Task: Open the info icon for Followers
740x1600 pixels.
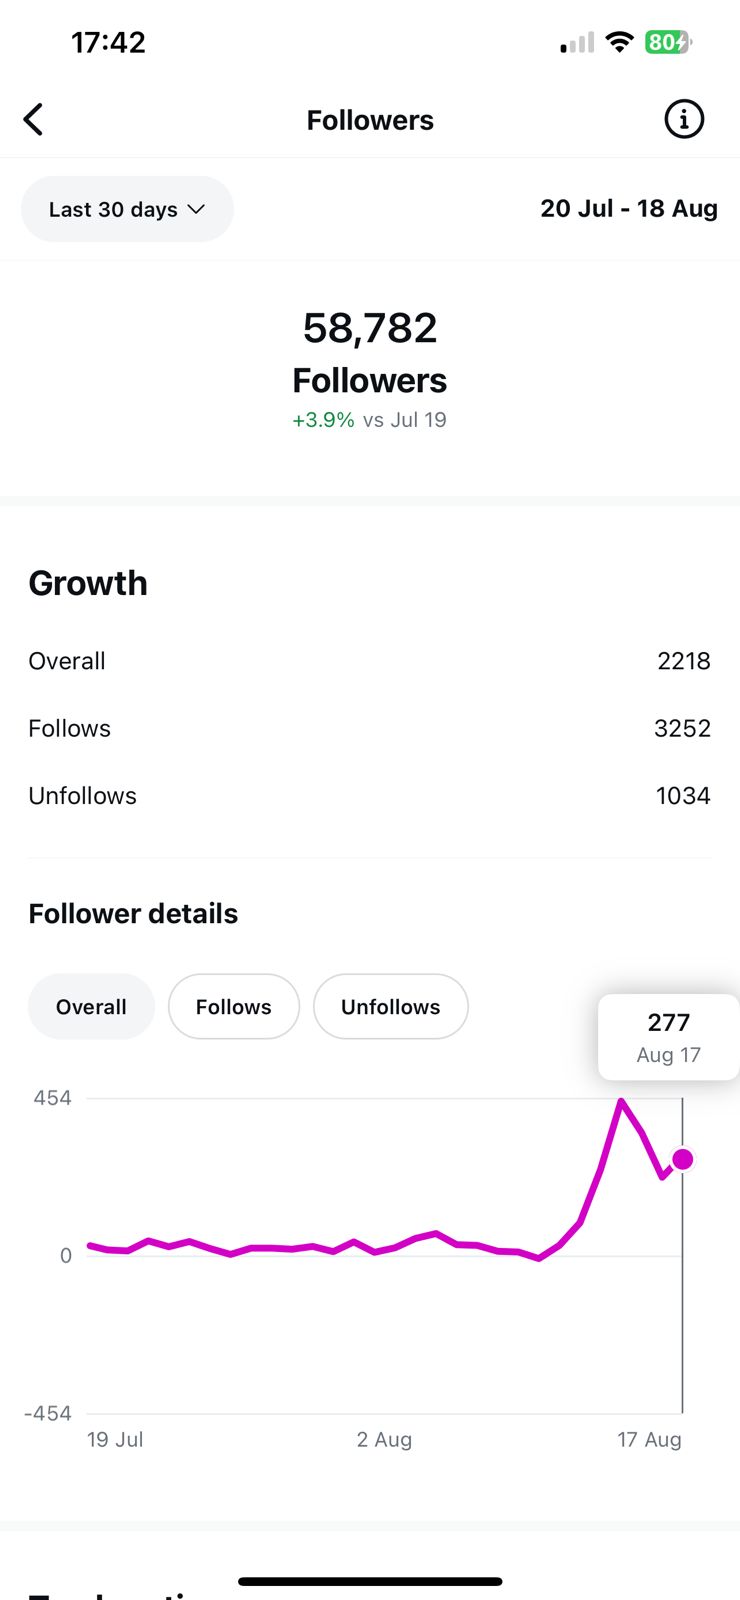Action: point(684,120)
